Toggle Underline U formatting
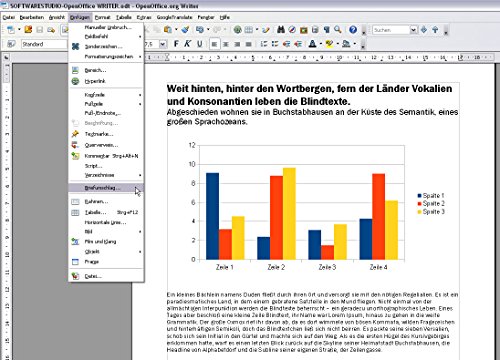 click(199, 44)
